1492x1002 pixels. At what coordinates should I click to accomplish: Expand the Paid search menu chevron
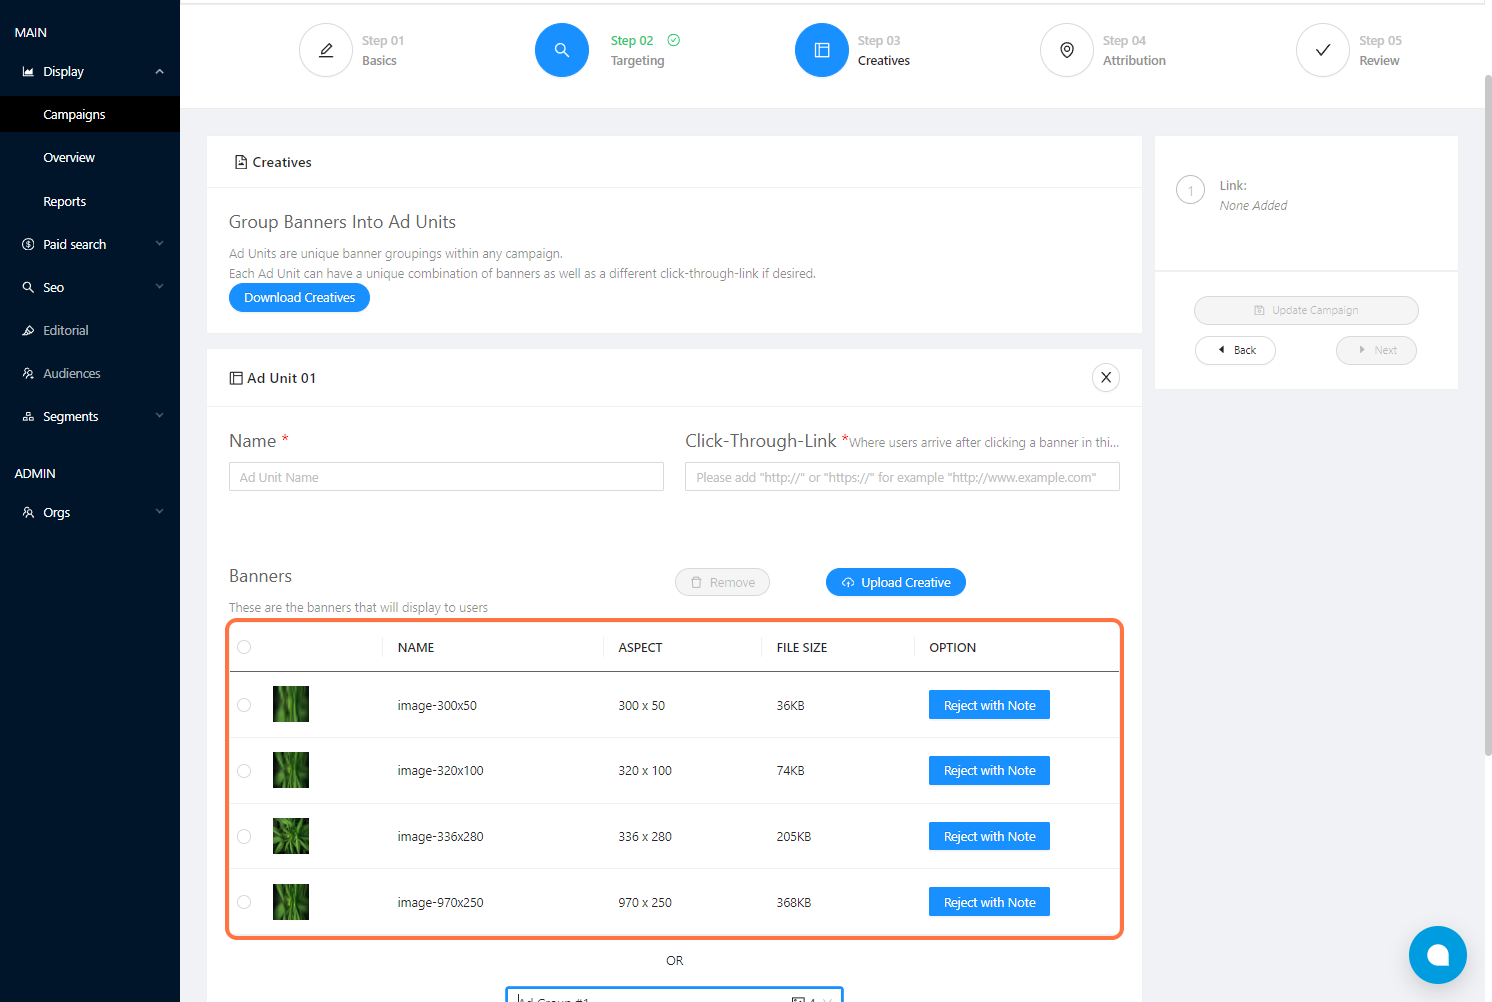(x=159, y=244)
